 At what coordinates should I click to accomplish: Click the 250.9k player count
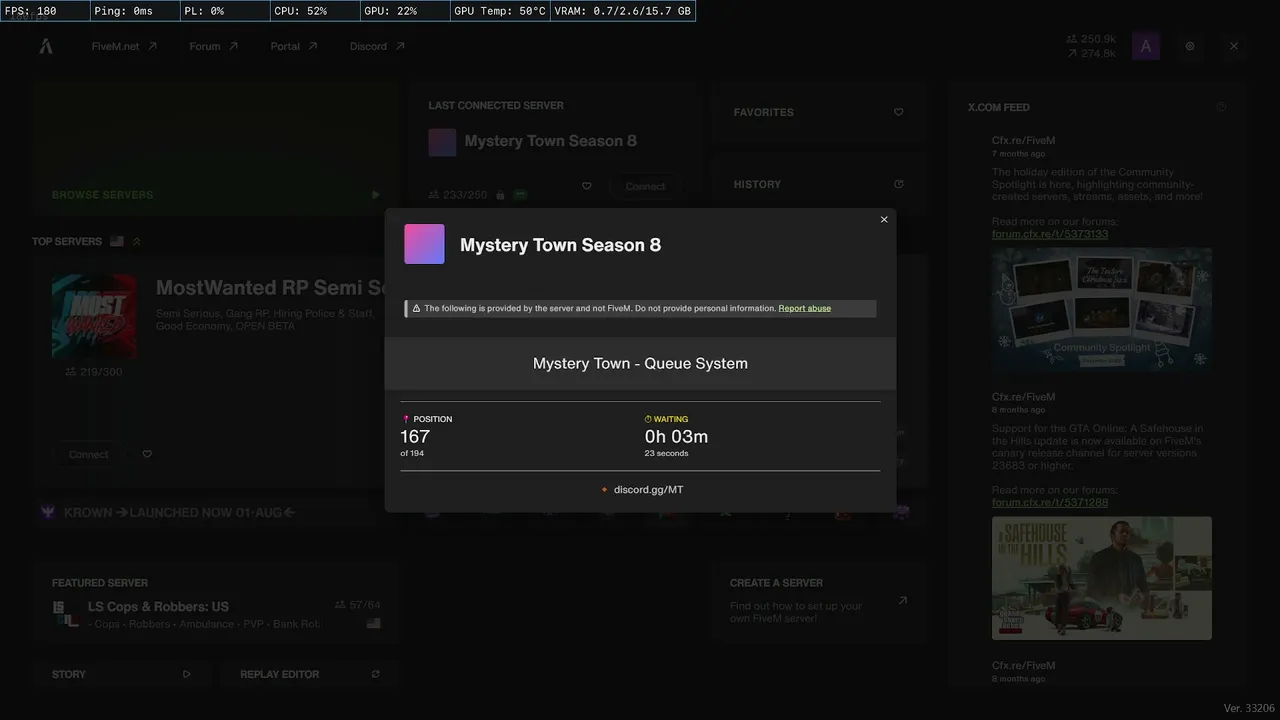(1091, 39)
